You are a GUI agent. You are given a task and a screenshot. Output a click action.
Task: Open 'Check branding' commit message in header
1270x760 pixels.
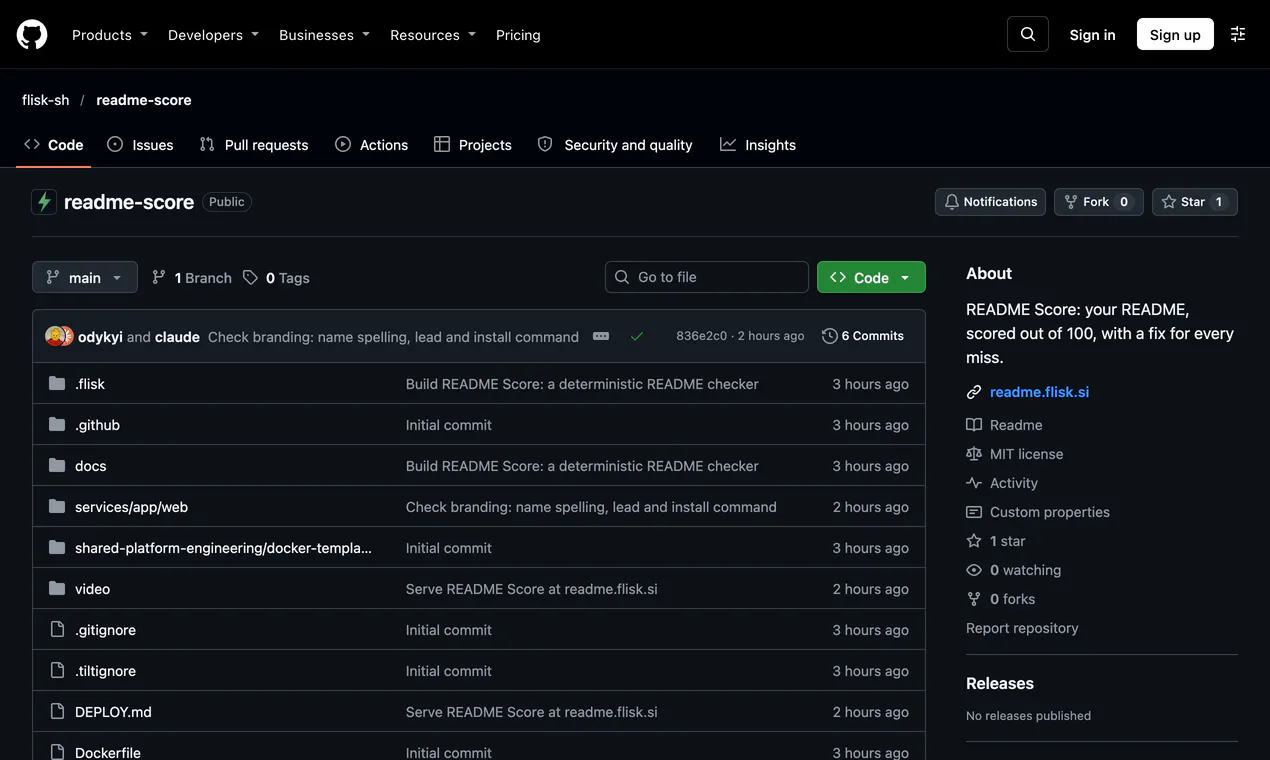coord(393,337)
